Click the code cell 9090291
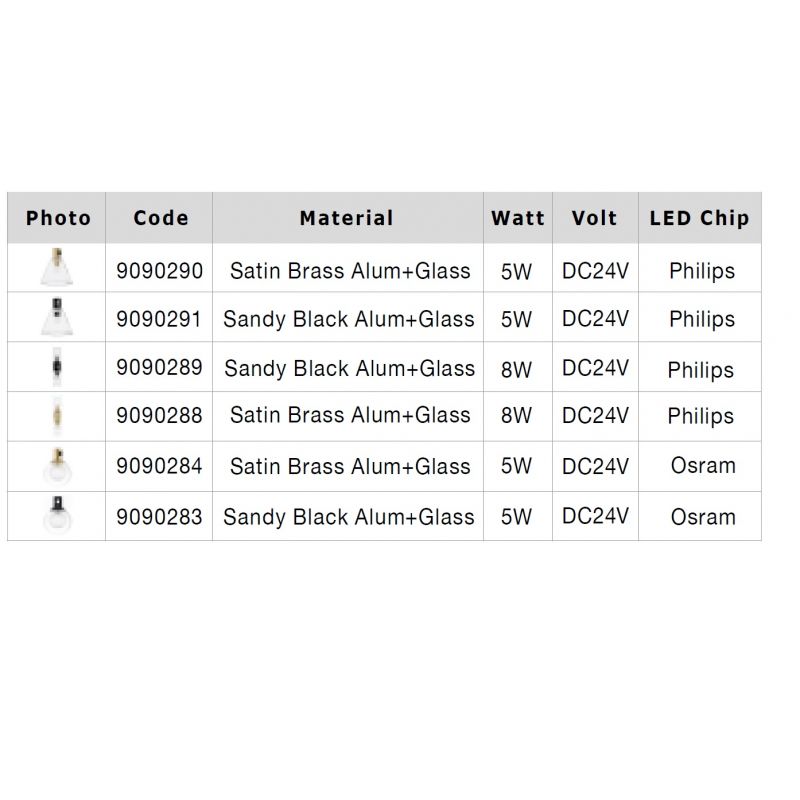This screenshot has height=800, width=800. tap(159, 319)
